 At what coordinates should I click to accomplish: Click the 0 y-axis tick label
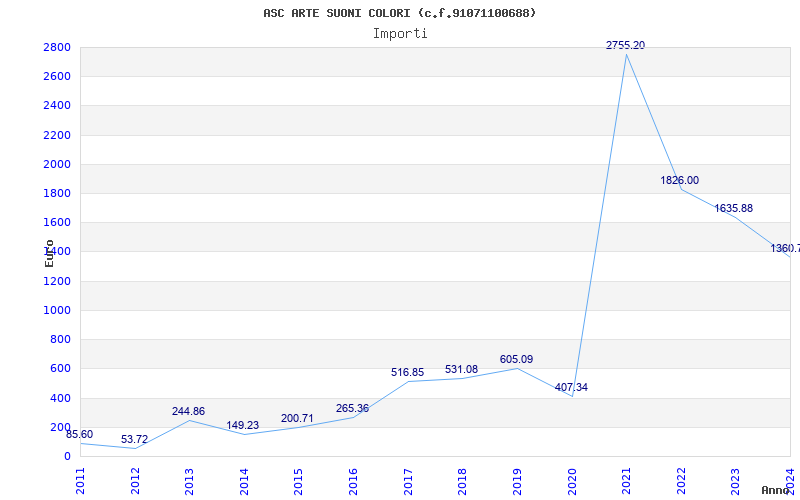pyautogui.click(x=67, y=457)
